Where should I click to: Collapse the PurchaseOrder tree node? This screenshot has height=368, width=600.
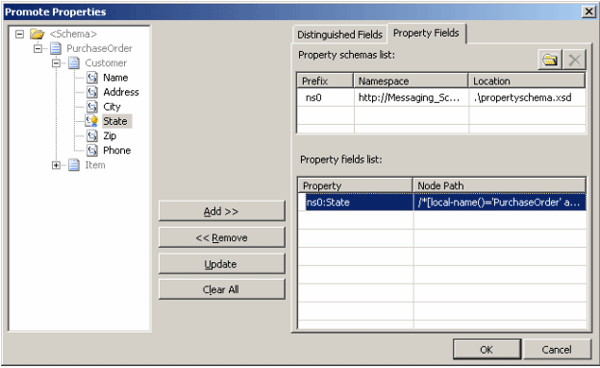(x=38, y=49)
